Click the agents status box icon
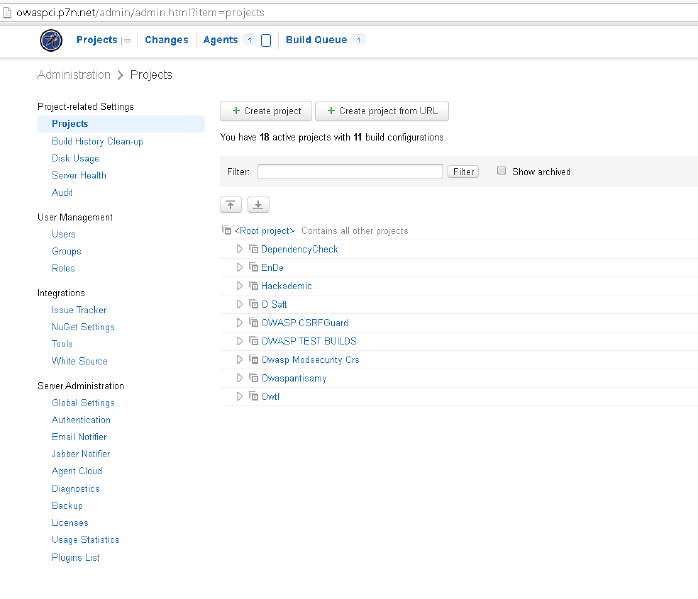This screenshot has height=599, width=698. [266, 41]
